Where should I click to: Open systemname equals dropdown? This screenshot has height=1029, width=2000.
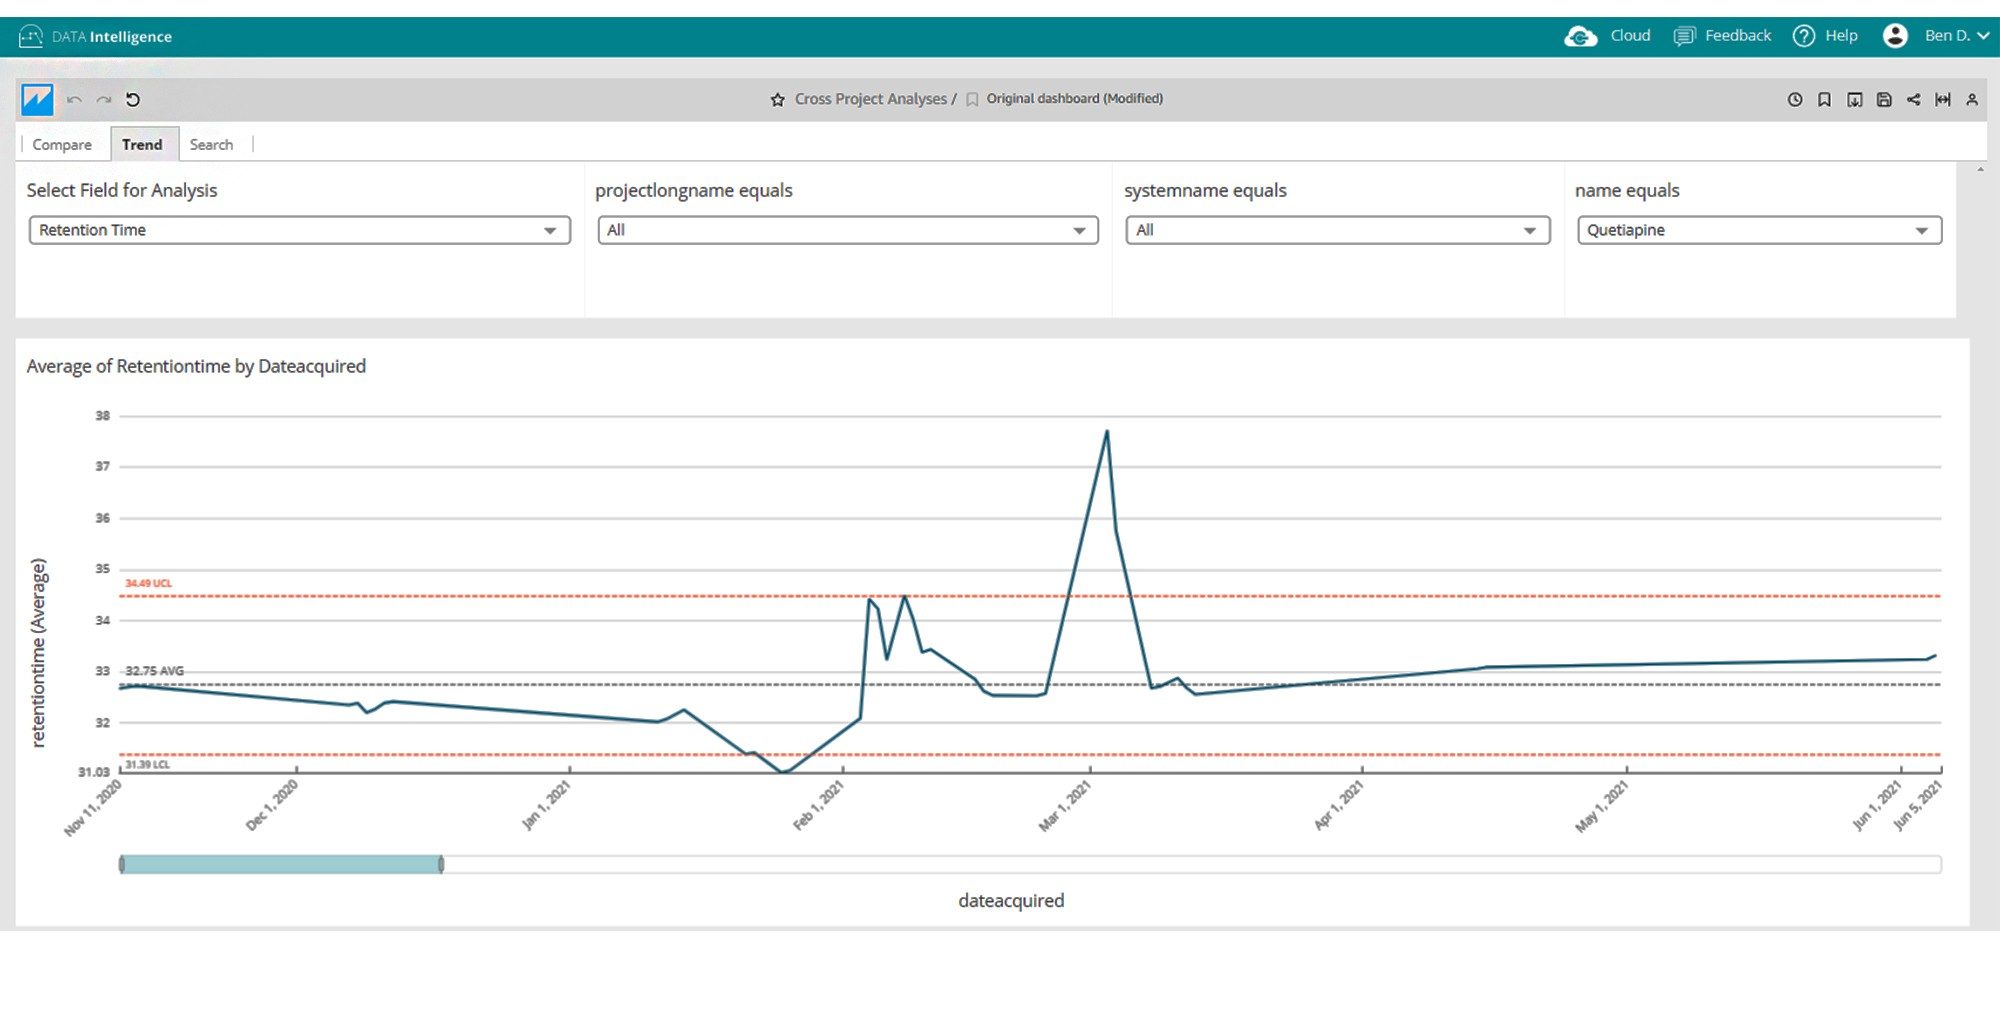coord(1338,231)
